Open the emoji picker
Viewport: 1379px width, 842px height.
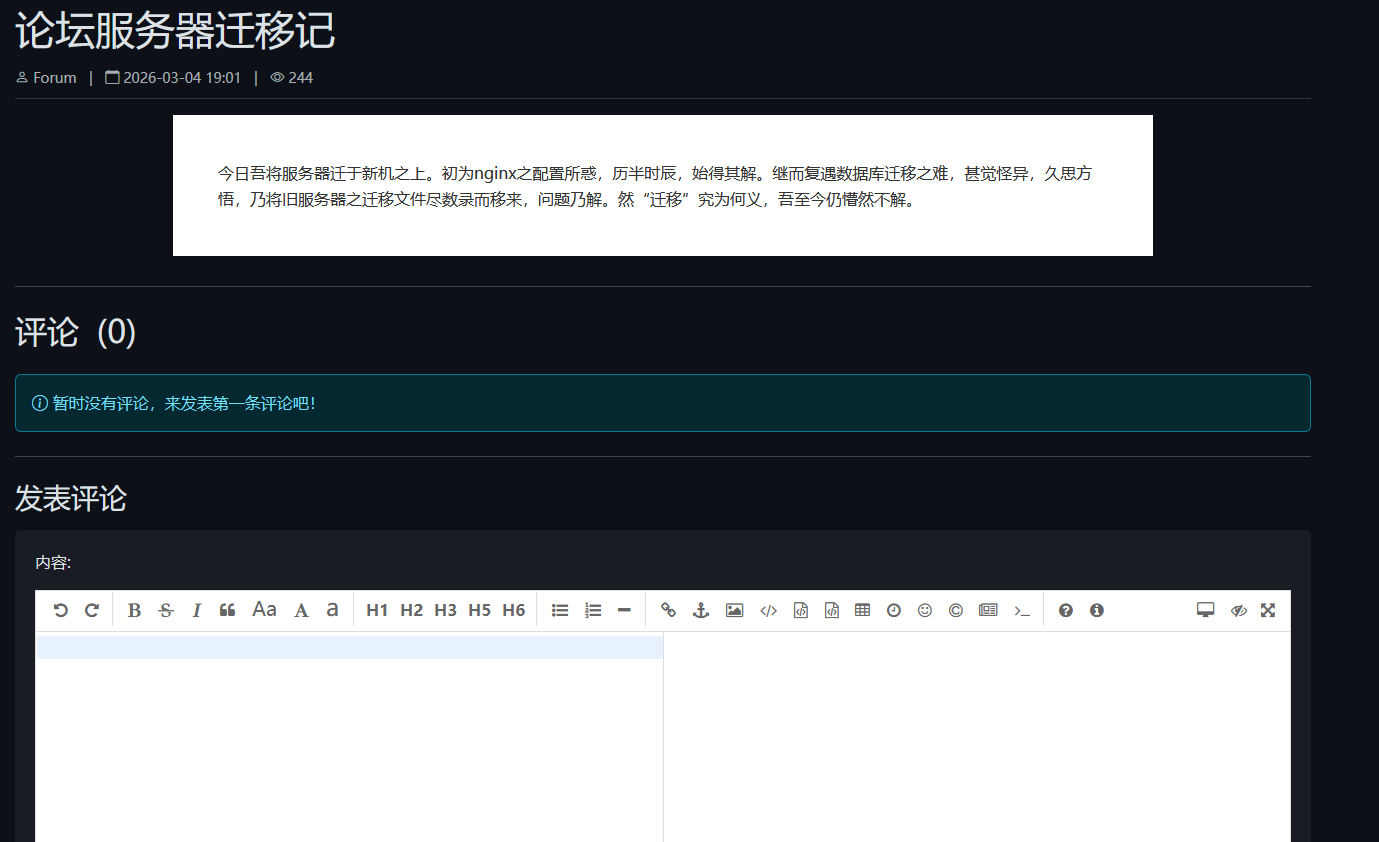click(925, 610)
